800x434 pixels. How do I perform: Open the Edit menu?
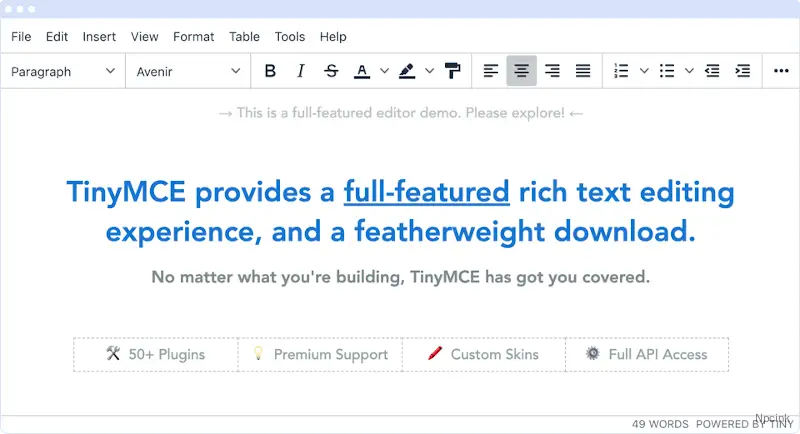click(x=57, y=37)
